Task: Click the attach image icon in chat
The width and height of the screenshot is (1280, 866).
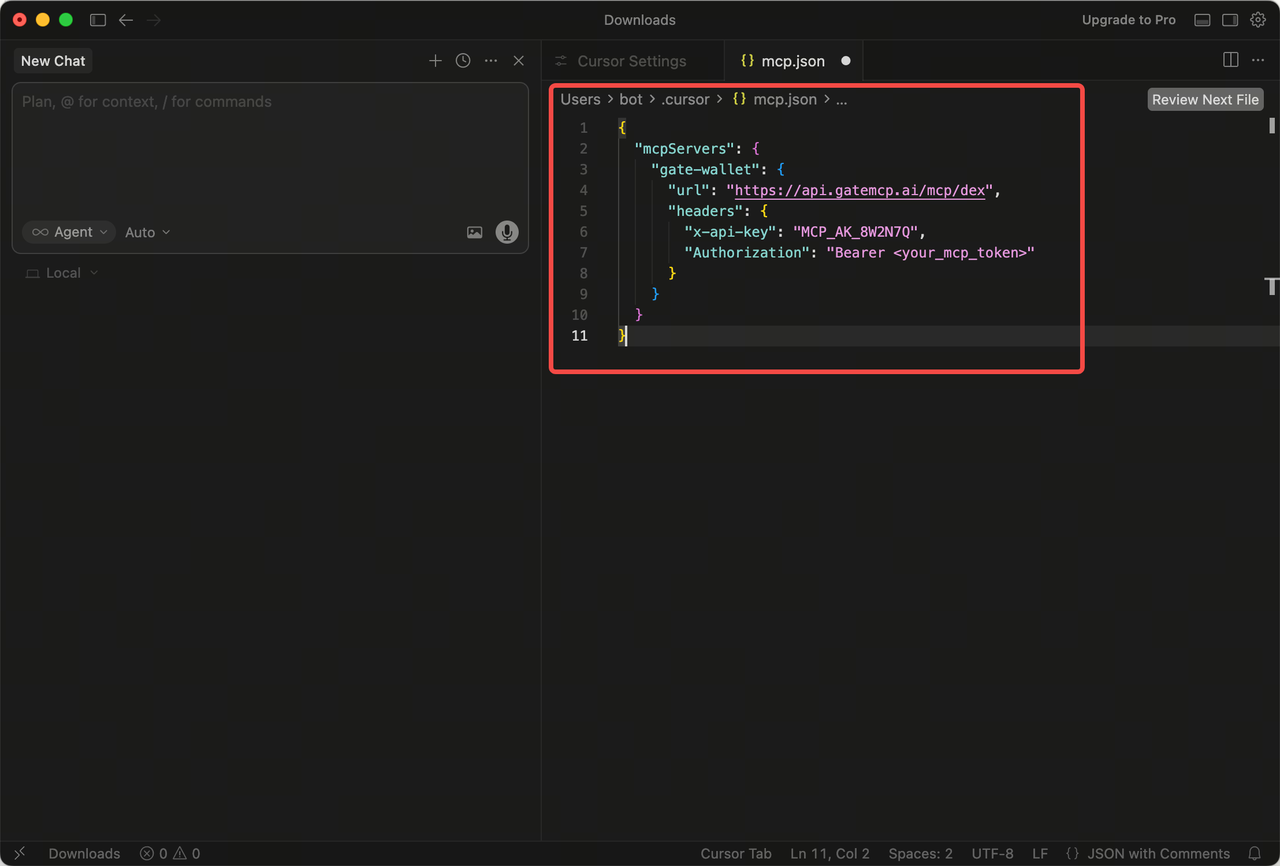Action: pos(475,232)
